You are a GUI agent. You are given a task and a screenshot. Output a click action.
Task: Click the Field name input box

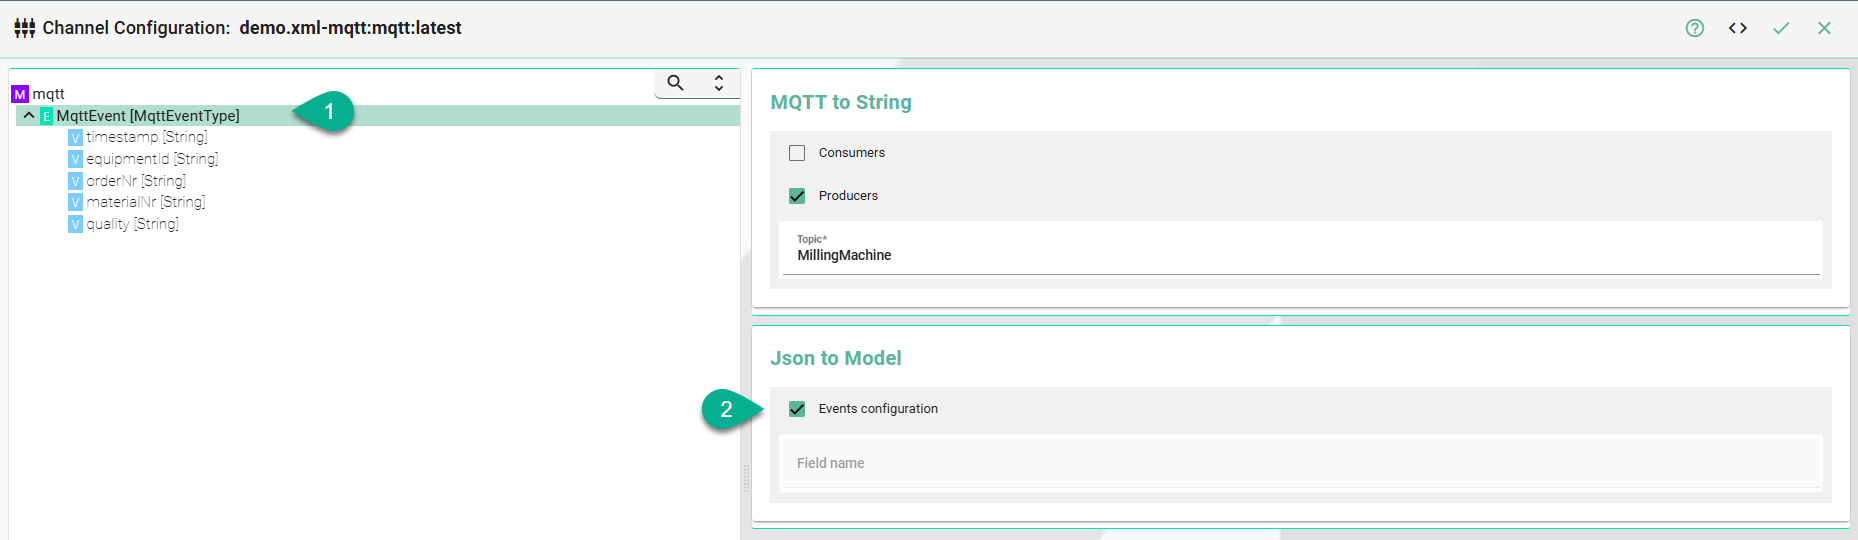tap(1300, 463)
